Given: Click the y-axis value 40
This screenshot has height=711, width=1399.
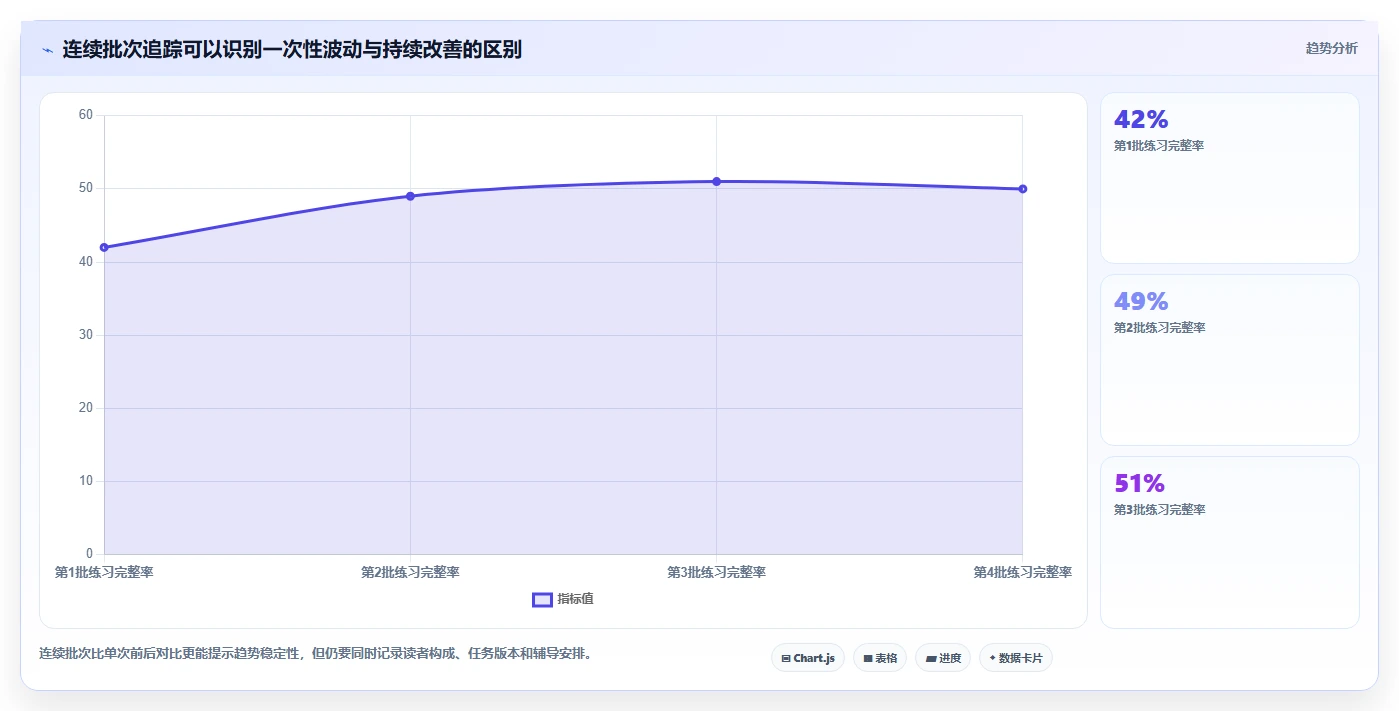Looking at the screenshot, I should pyautogui.click(x=85, y=262).
